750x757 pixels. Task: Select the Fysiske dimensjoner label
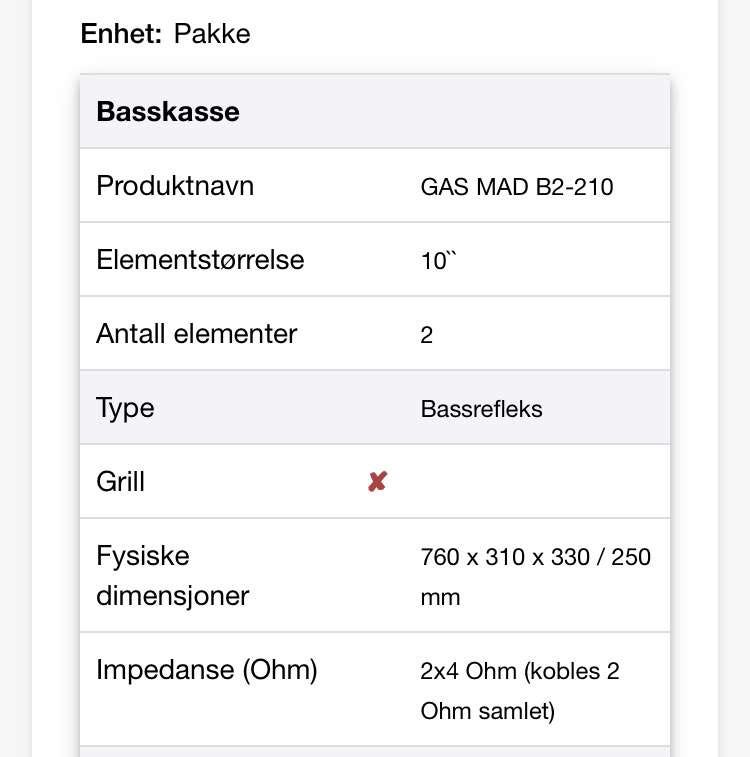pyautogui.click(x=173, y=575)
